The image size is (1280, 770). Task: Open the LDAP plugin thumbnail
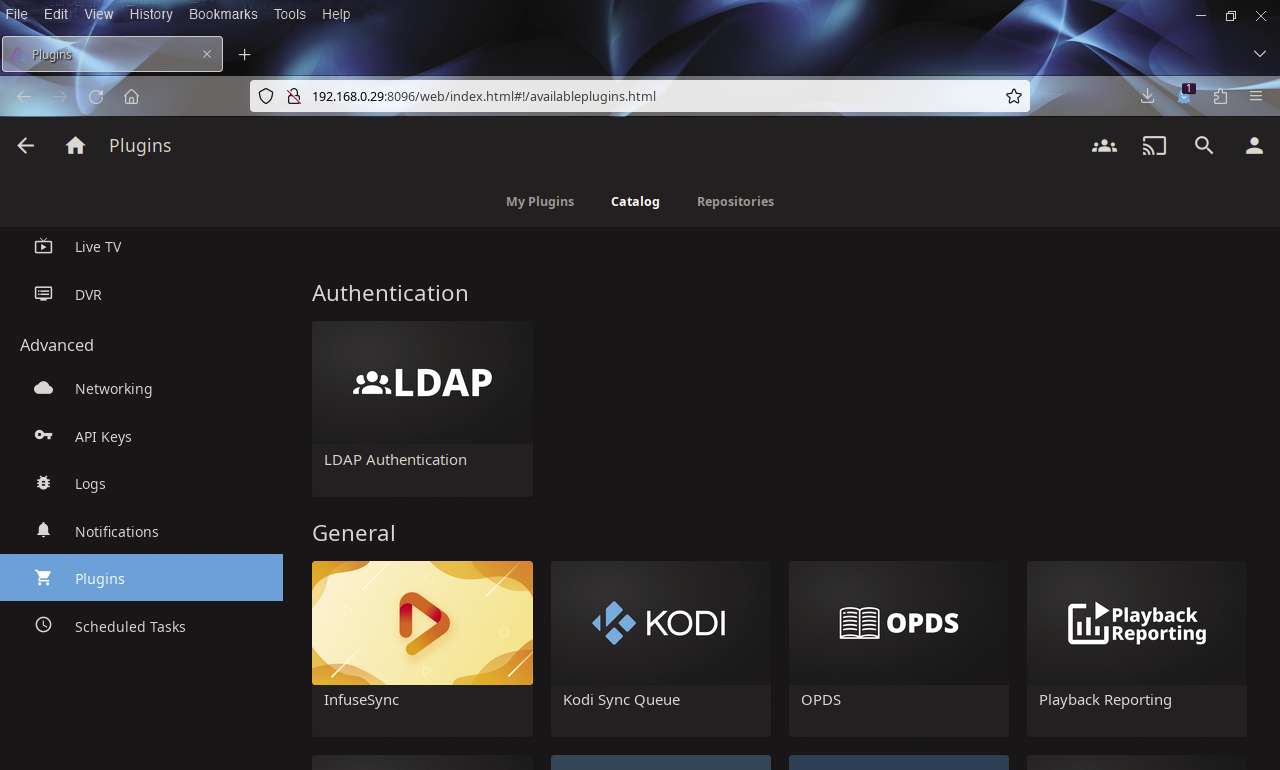tap(422, 383)
